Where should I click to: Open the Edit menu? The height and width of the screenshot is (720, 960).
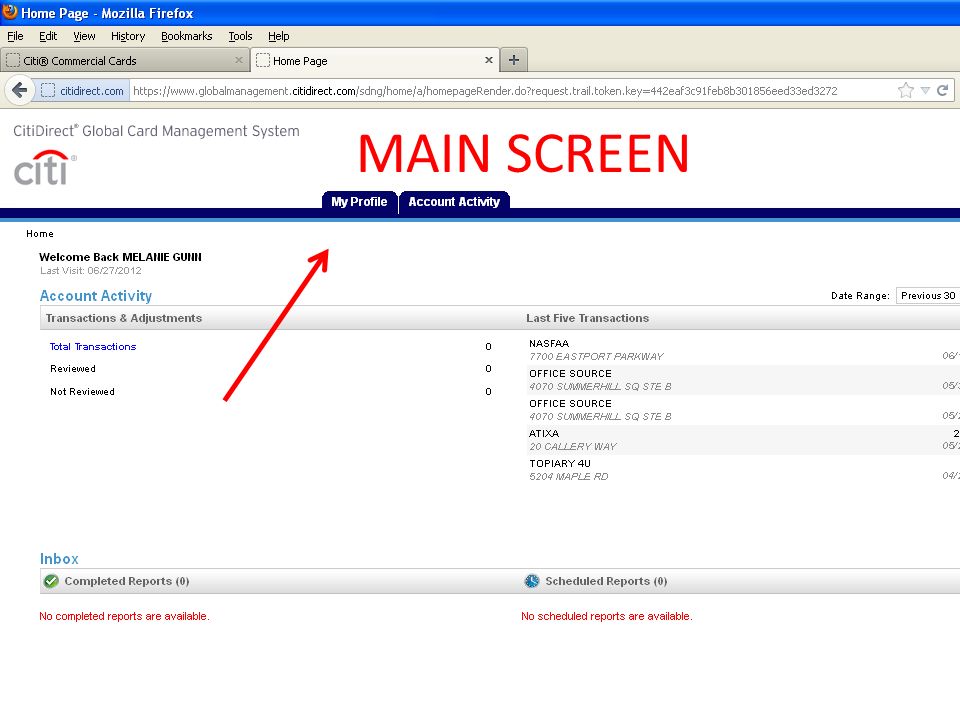[48, 36]
